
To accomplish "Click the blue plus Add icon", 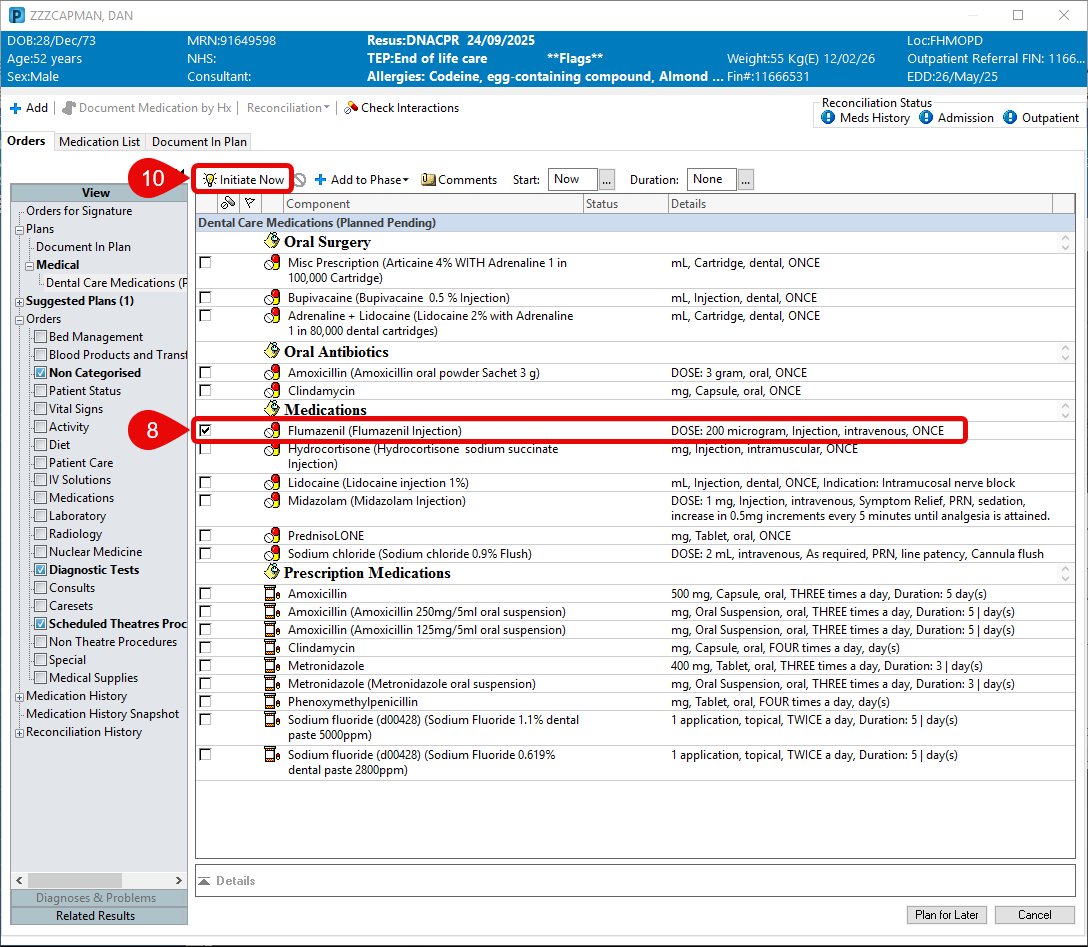I will [15, 108].
